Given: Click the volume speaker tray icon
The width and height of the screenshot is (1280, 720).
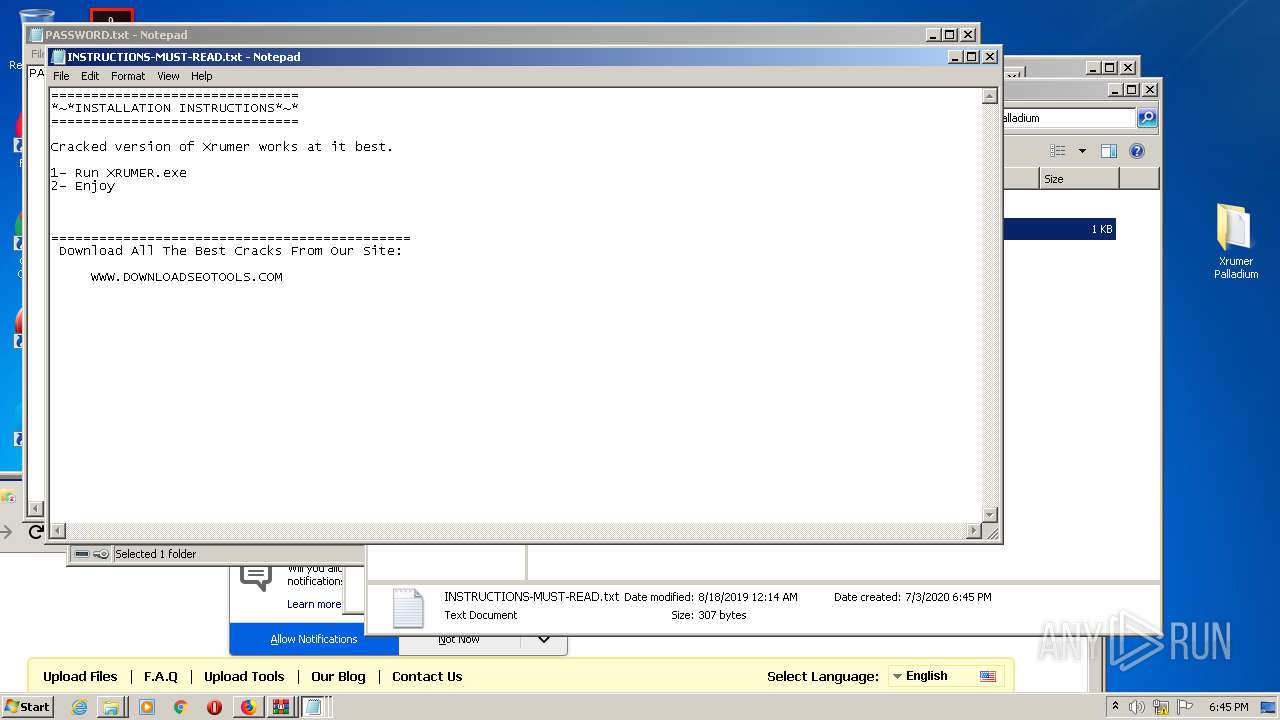Looking at the screenshot, I should point(1137,707).
